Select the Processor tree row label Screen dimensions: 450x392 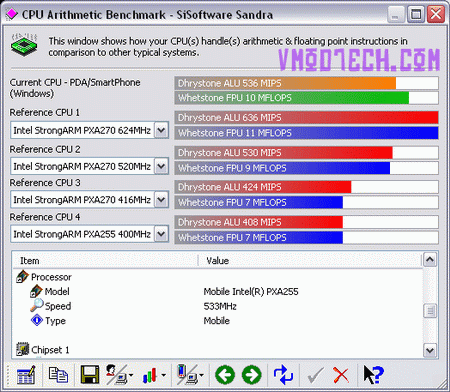51,277
